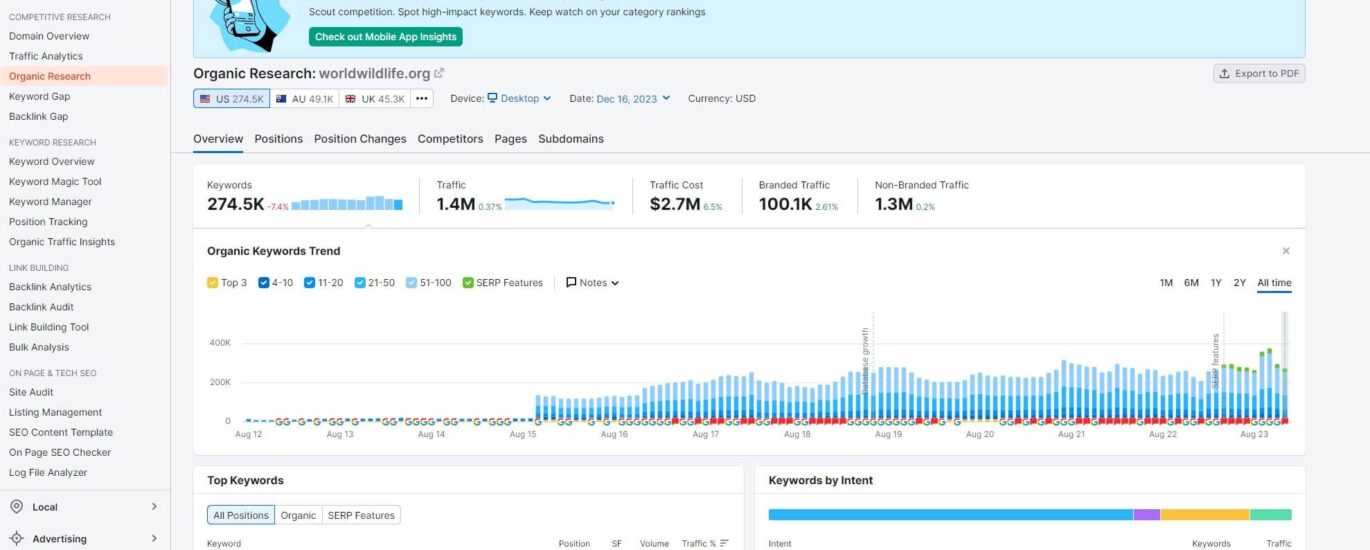Select Organic filter in Top Keywords
Image resolution: width=1370 pixels, height=550 pixels.
pyautogui.click(x=298, y=515)
